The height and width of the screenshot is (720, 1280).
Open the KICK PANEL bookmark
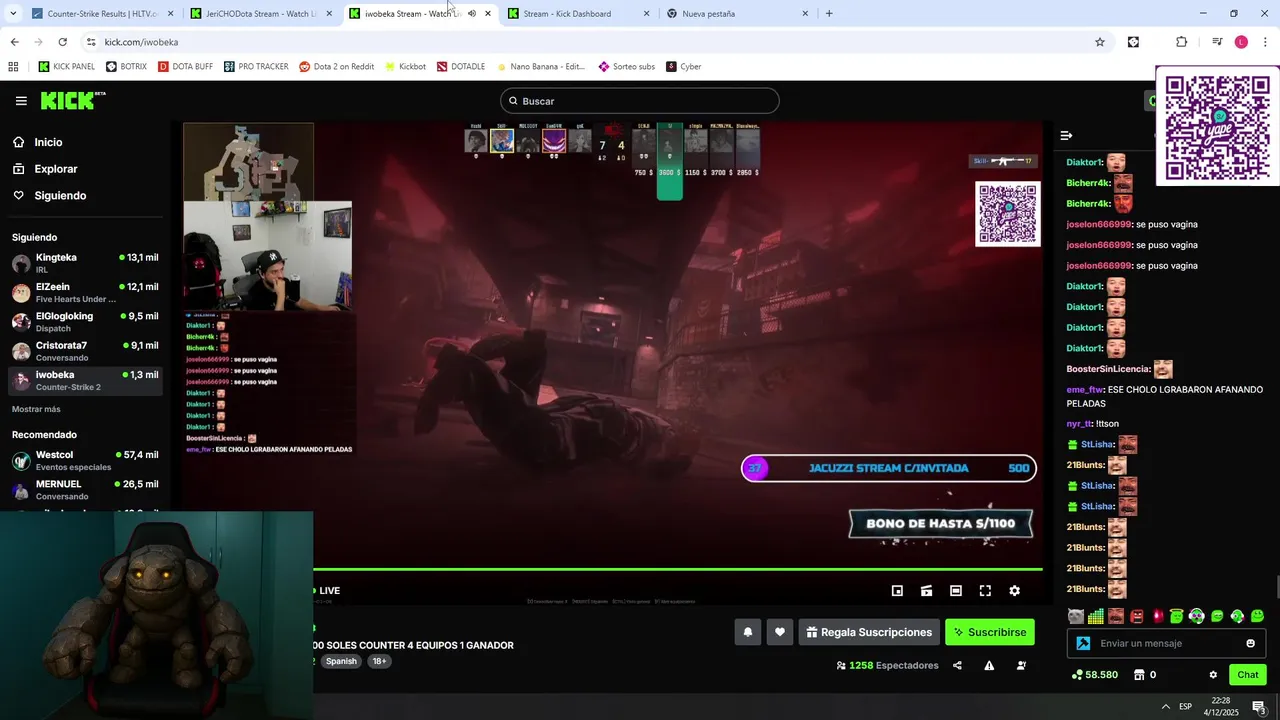click(x=66, y=67)
